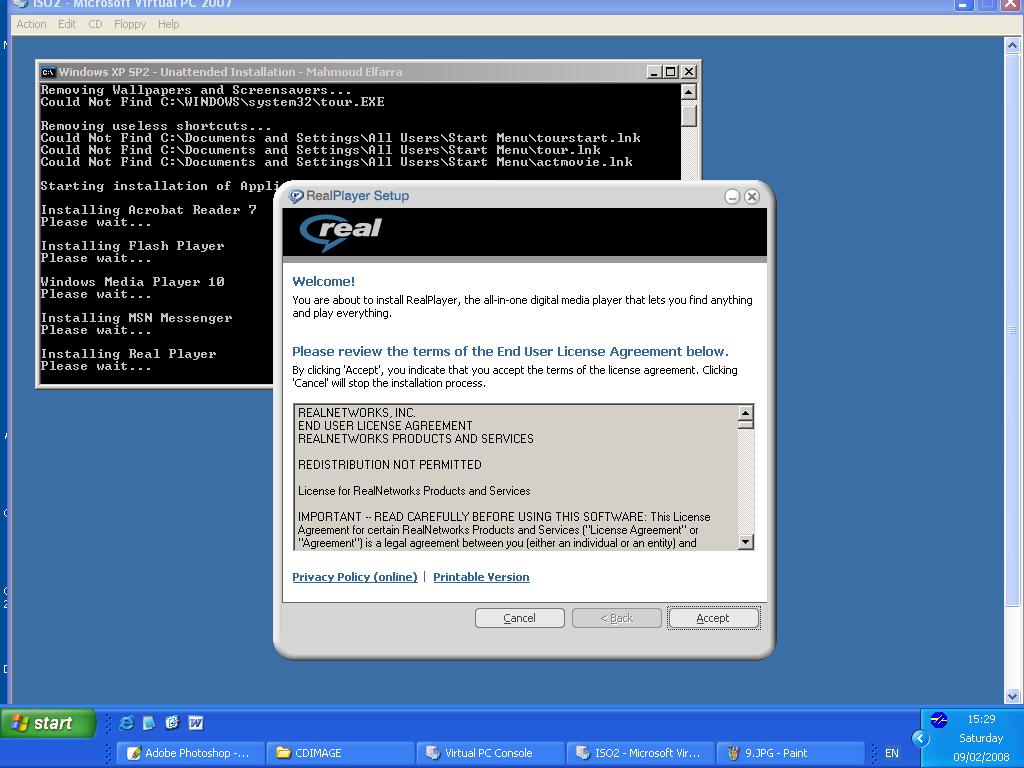Close the Unattended Installation console window
1024x768 pixels.
[689, 72]
